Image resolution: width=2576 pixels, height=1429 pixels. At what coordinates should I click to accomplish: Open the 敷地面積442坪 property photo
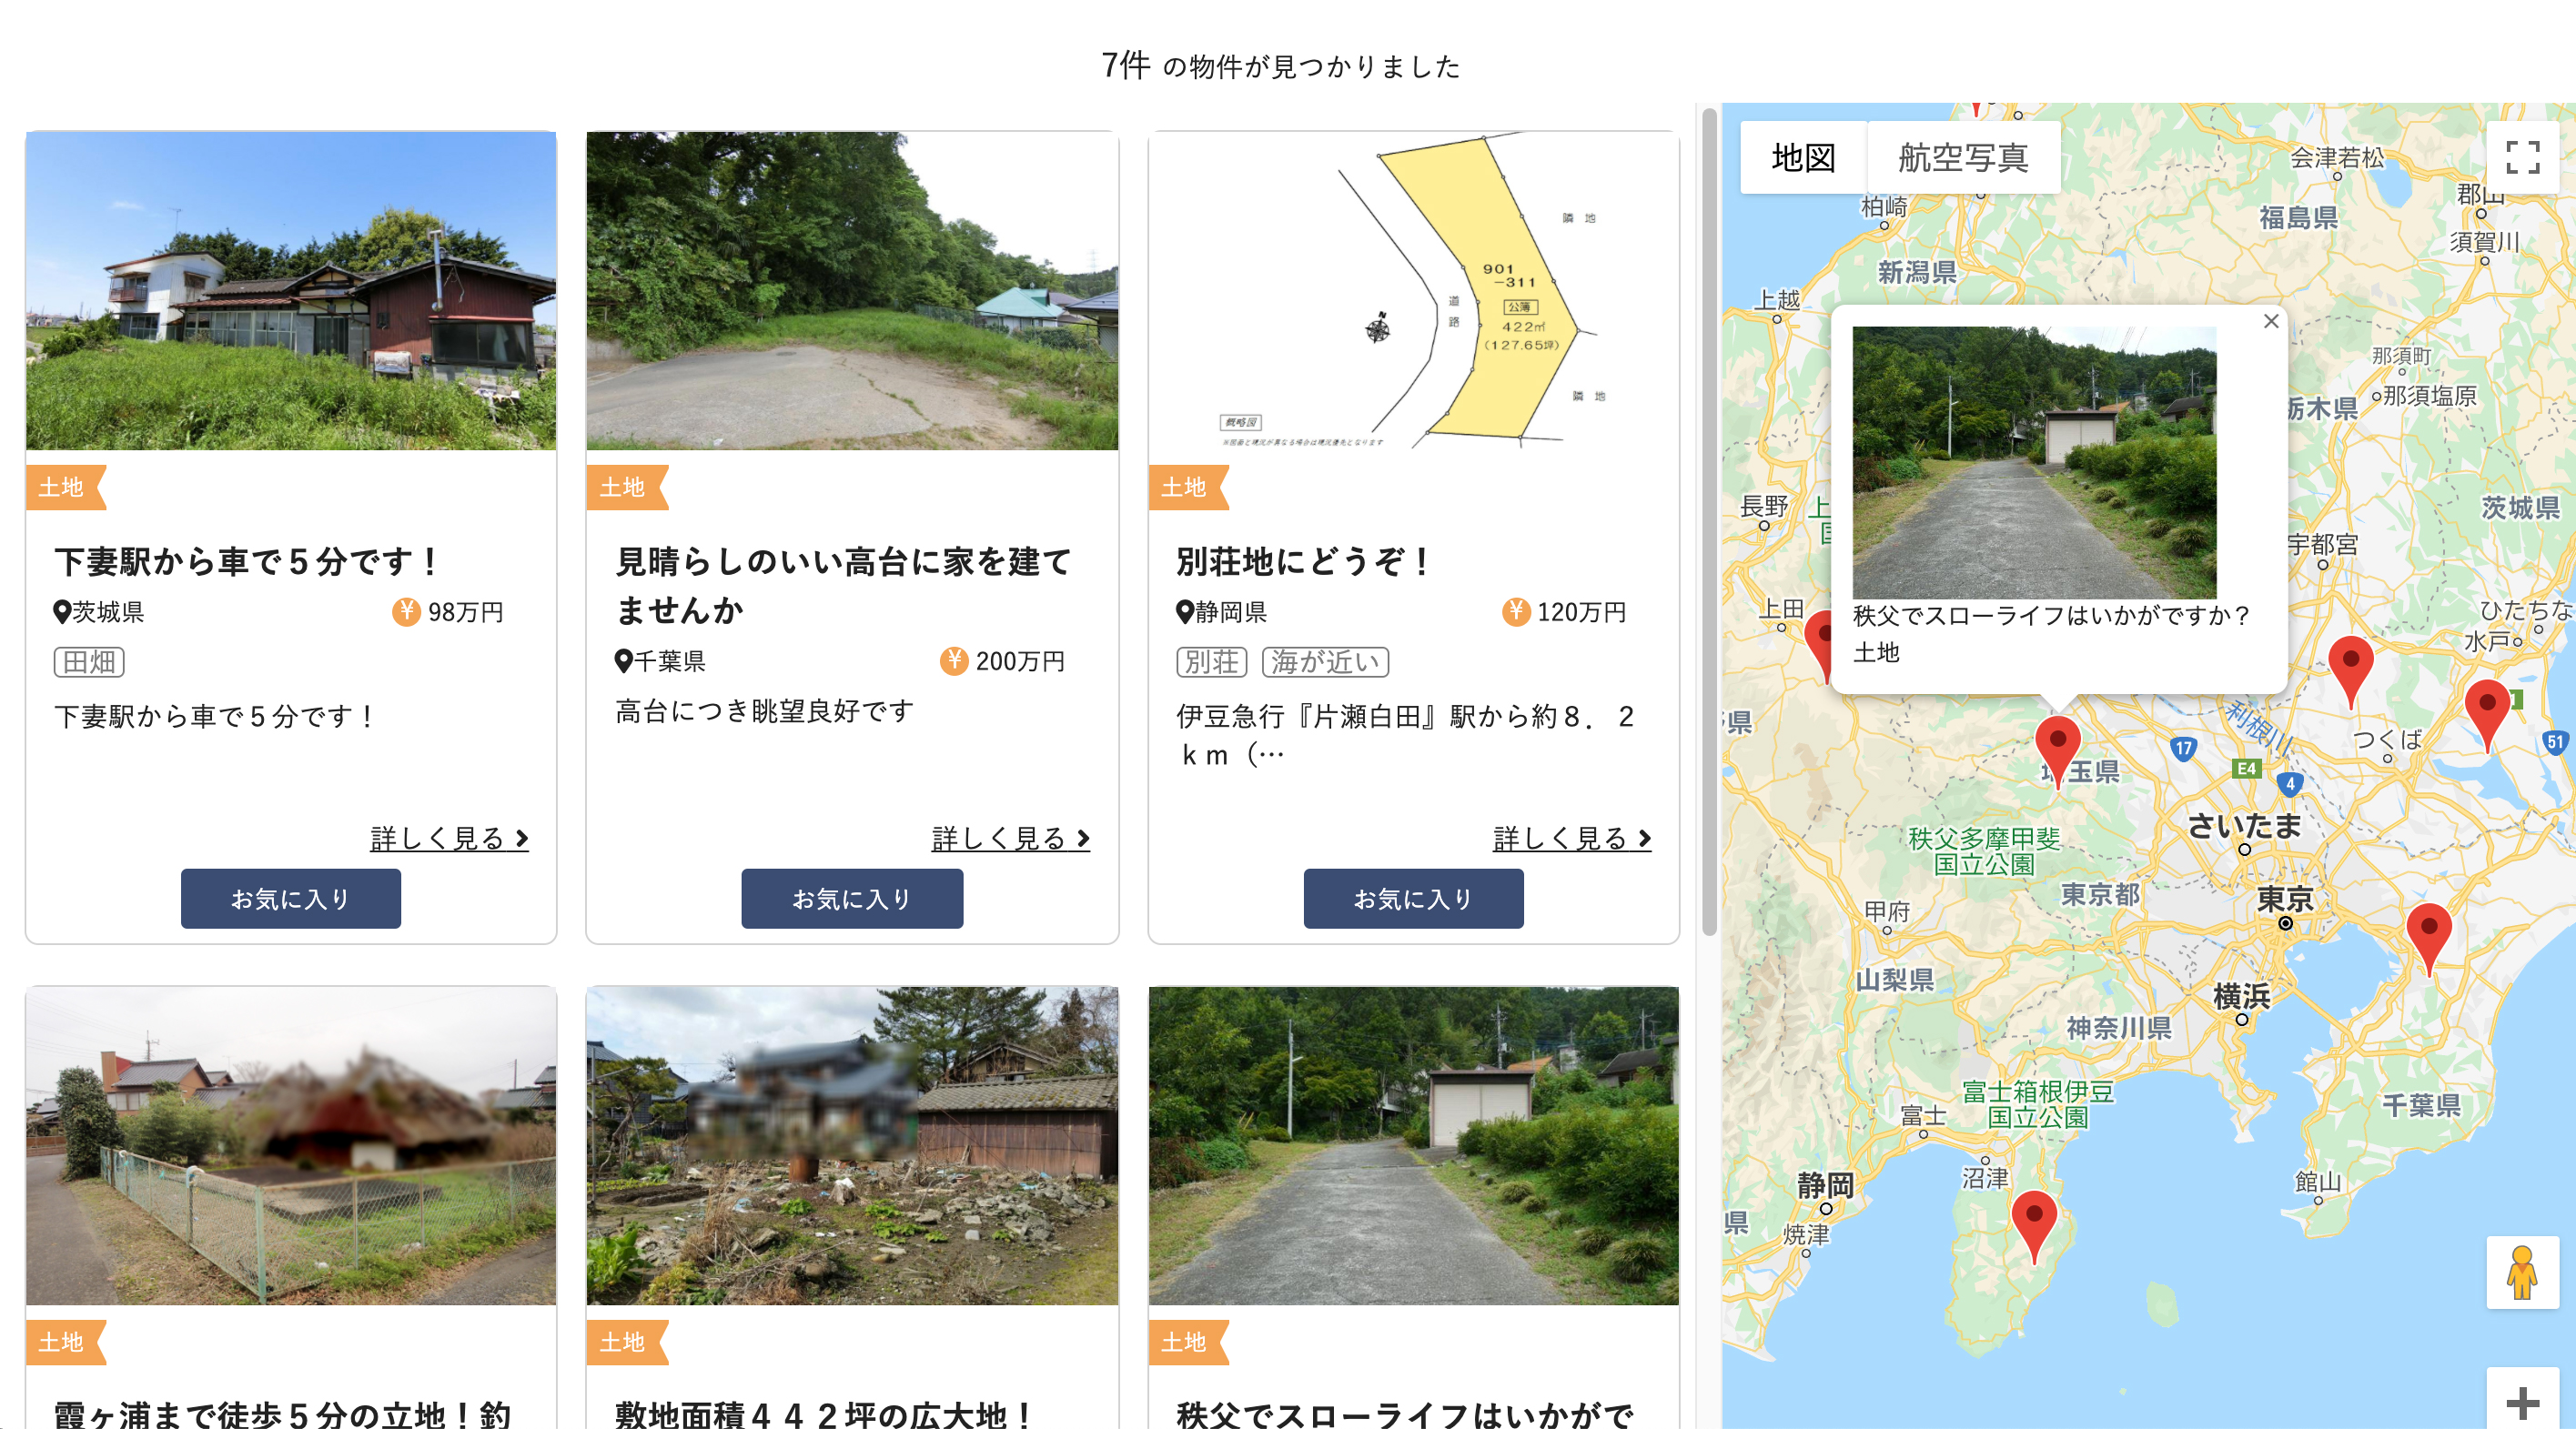[852, 1146]
